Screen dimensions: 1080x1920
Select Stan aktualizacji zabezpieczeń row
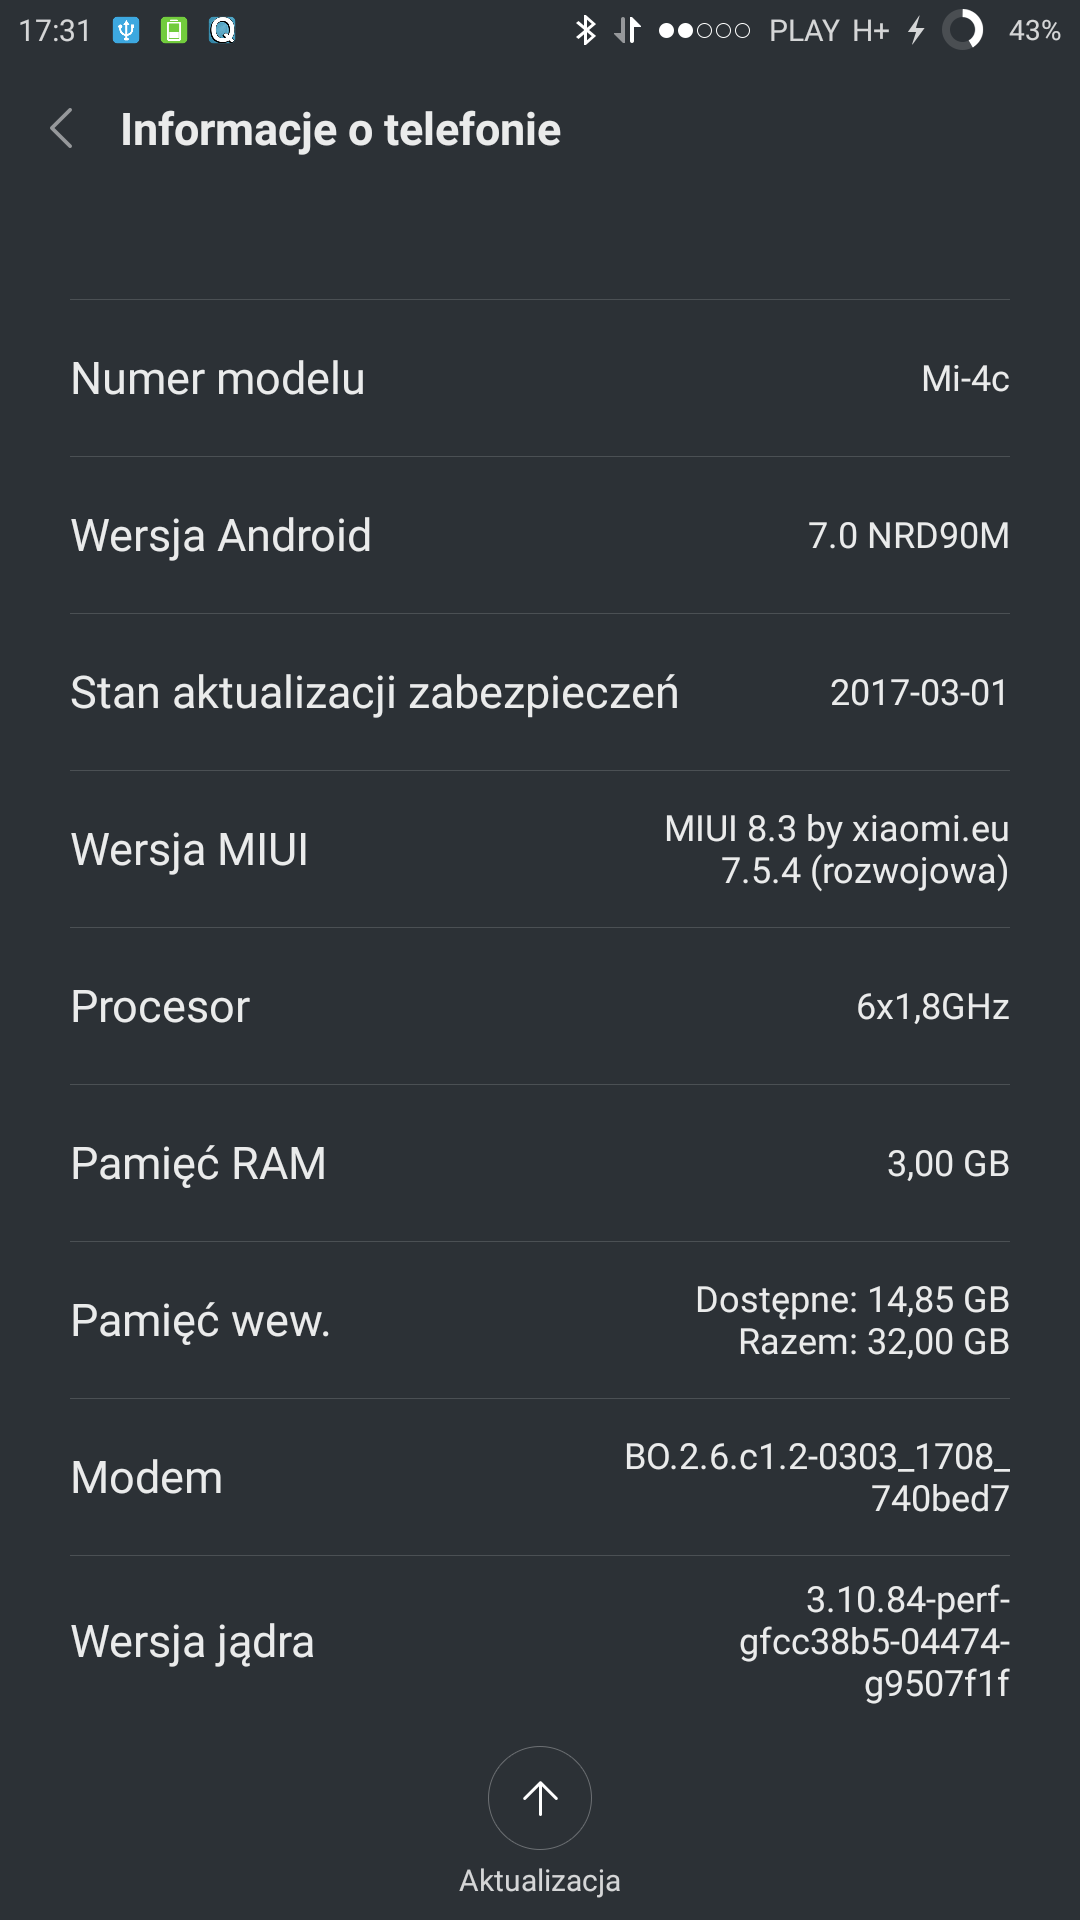(540, 693)
